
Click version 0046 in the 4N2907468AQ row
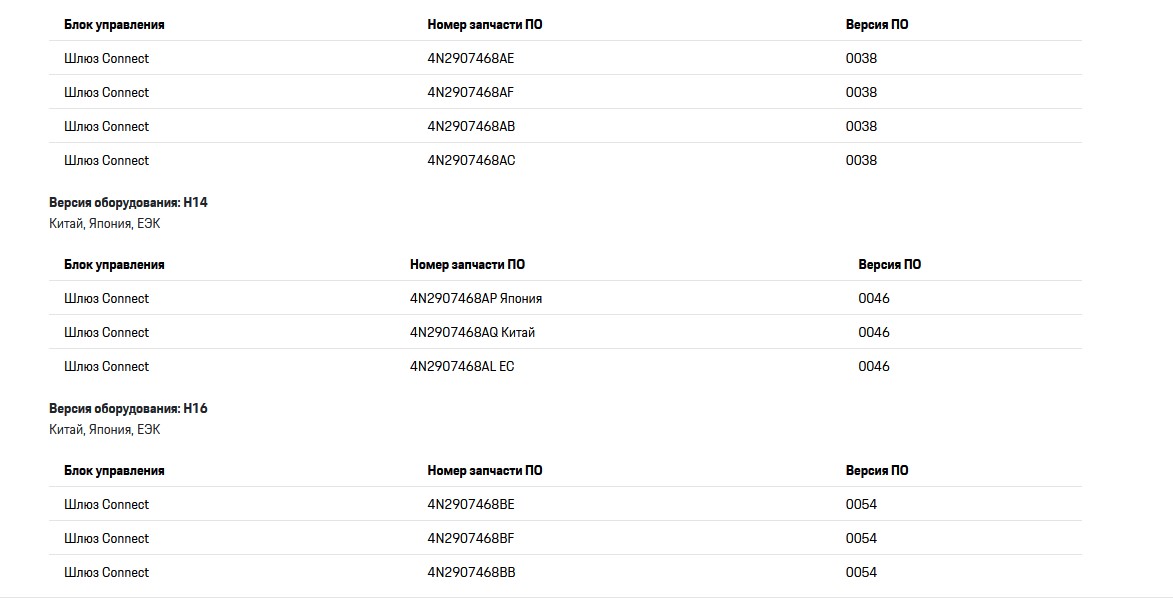click(874, 332)
